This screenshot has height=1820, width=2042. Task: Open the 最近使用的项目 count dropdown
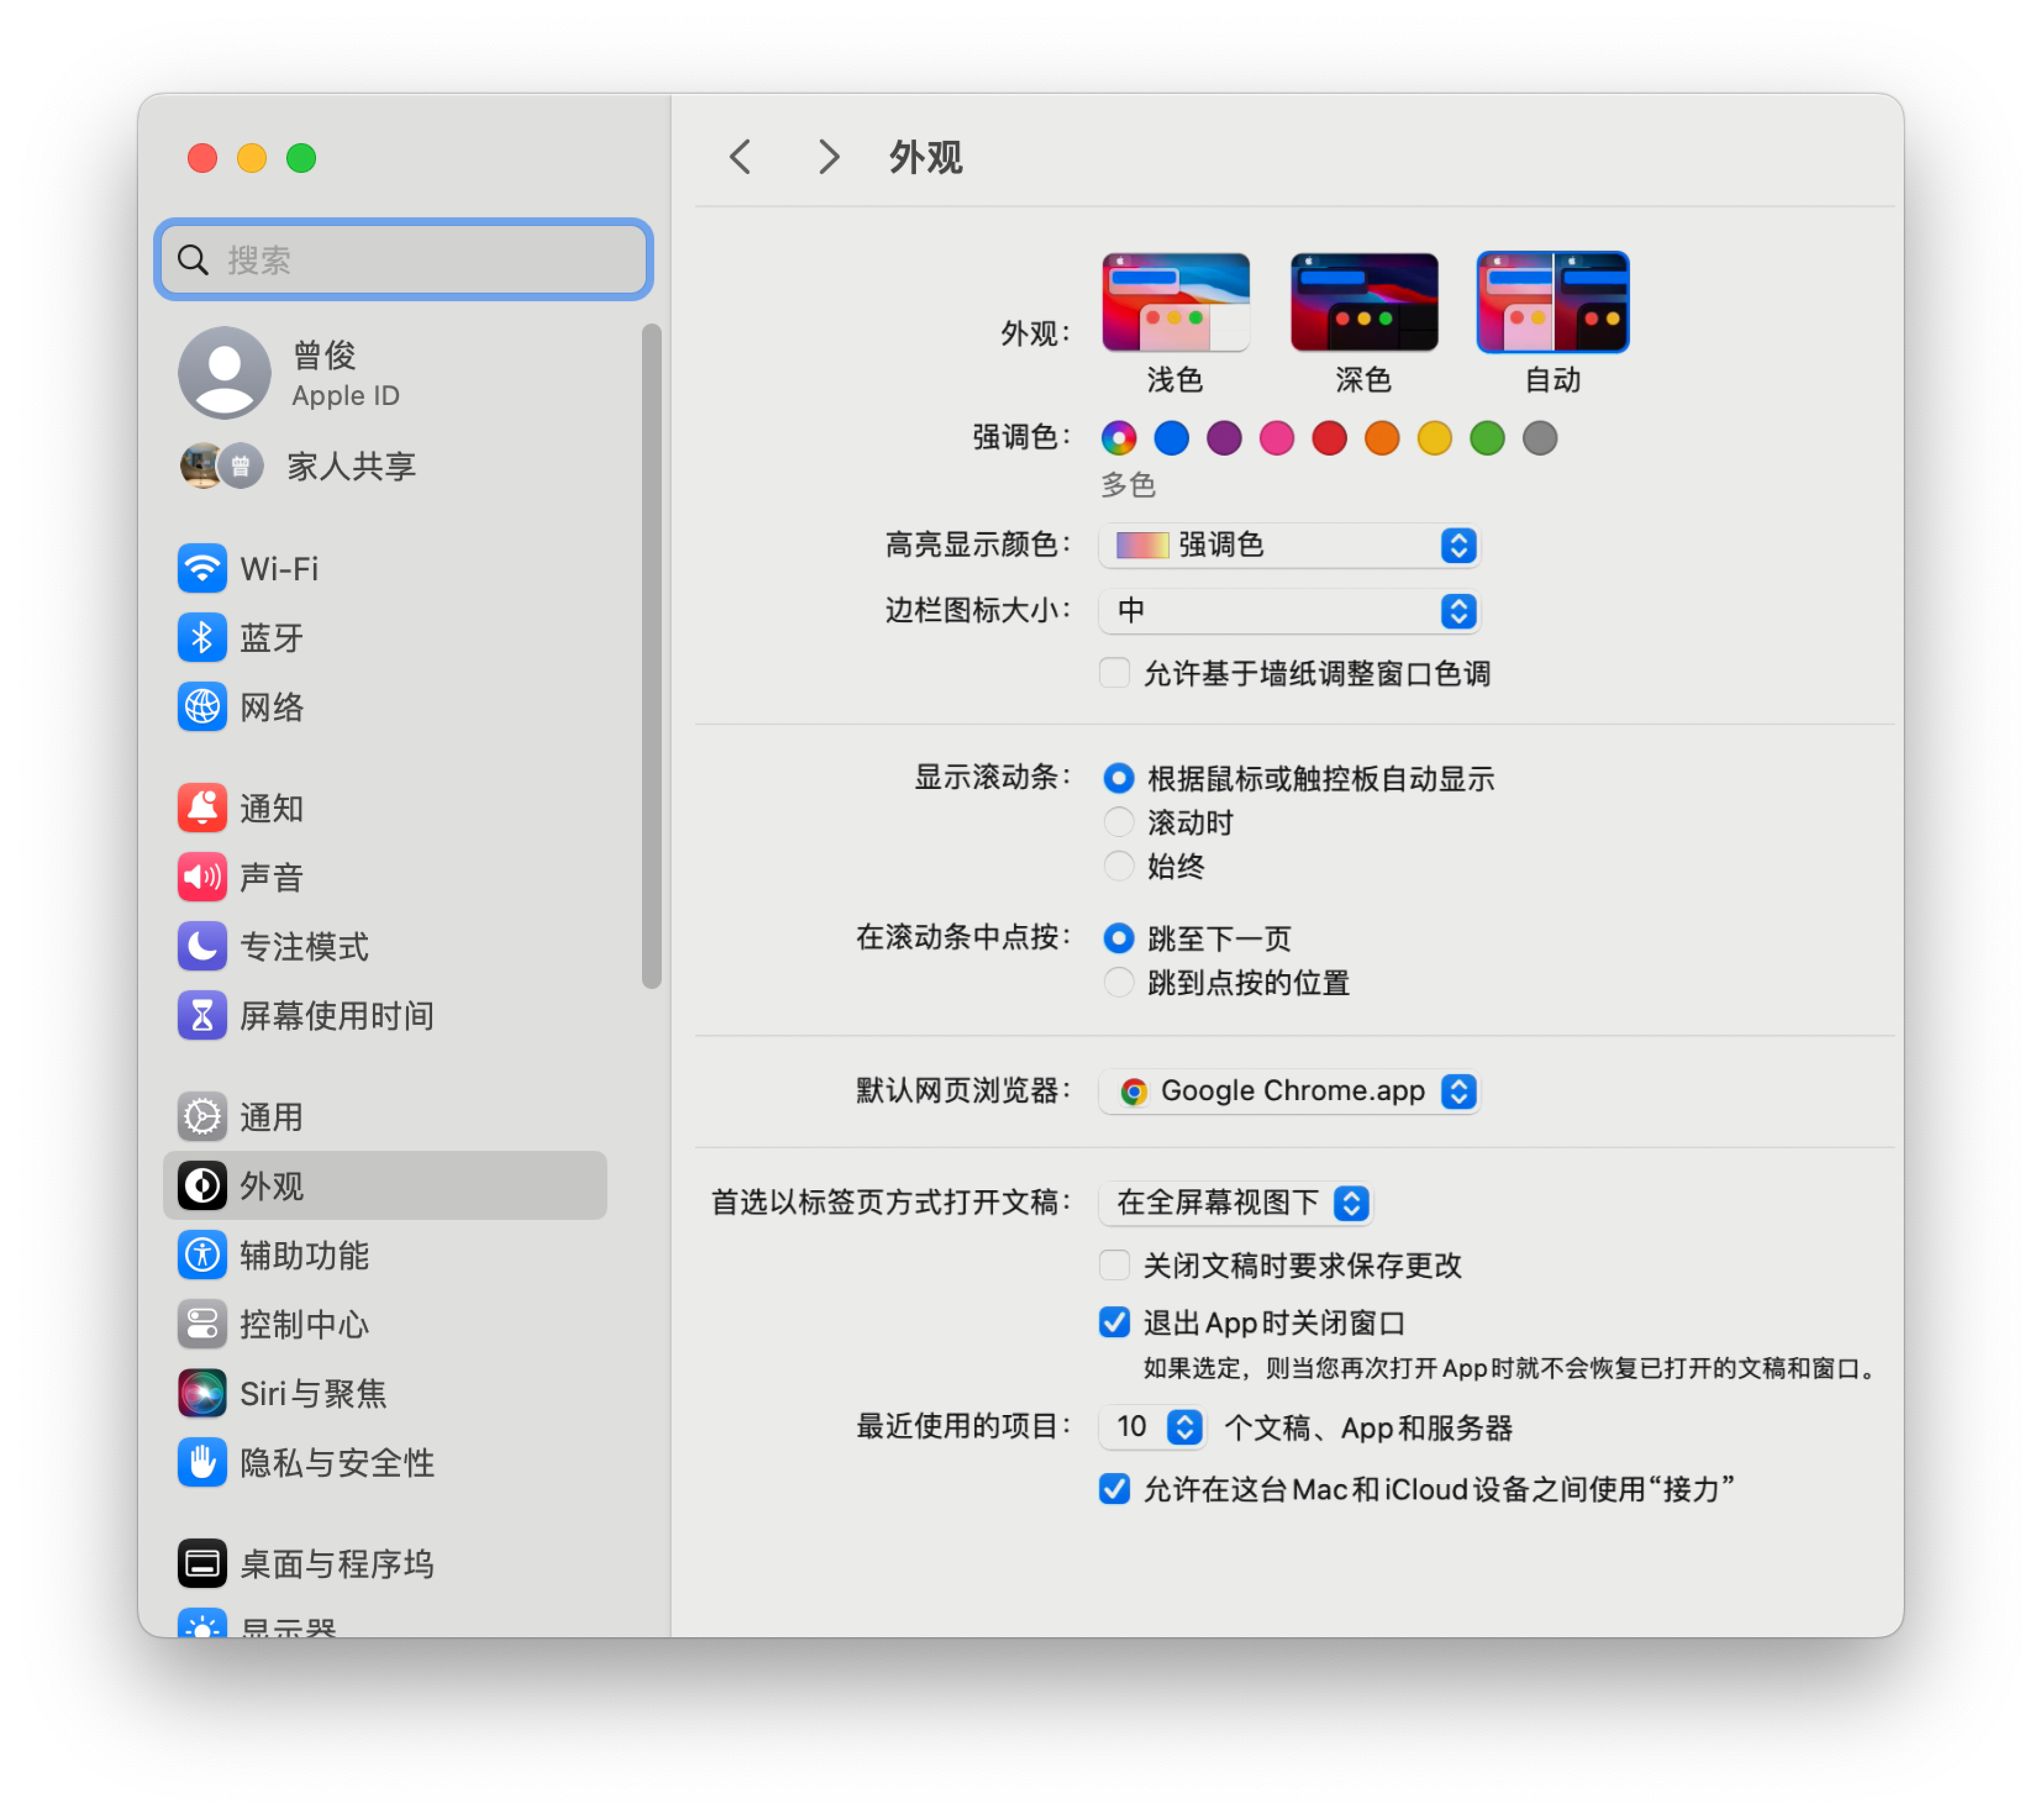click(x=1152, y=1427)
